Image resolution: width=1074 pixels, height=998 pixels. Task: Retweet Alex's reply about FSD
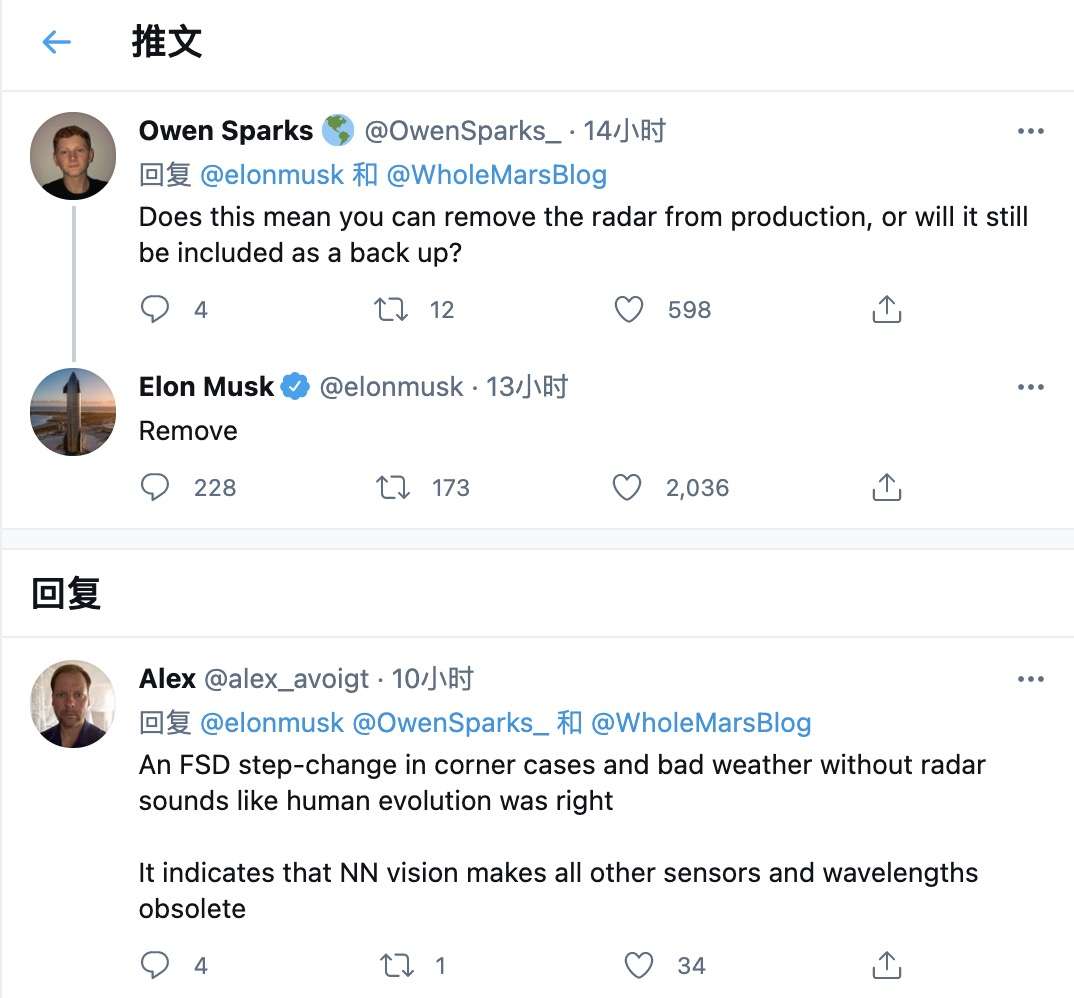pyautogui.click(x=397, y=965)
